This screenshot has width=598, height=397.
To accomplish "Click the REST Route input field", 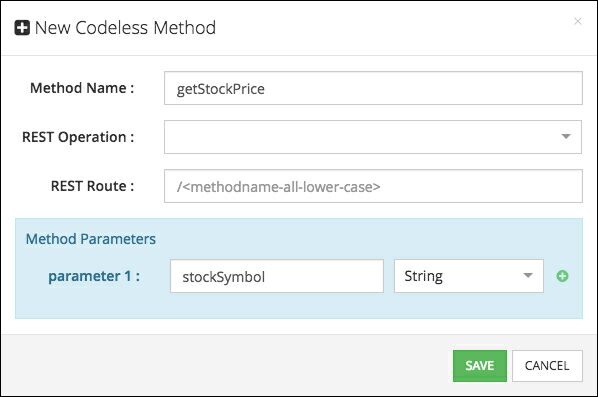I will pos(373,186).
